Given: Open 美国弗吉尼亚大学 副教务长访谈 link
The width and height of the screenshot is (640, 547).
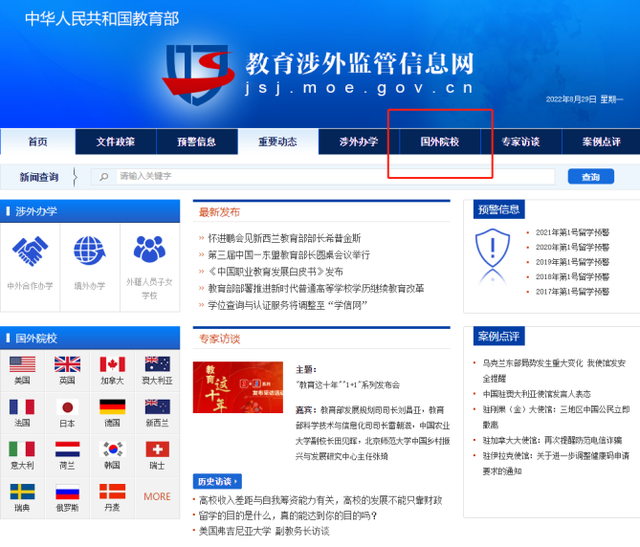Looking at the screenshot, I should click(x=264, y=531).
